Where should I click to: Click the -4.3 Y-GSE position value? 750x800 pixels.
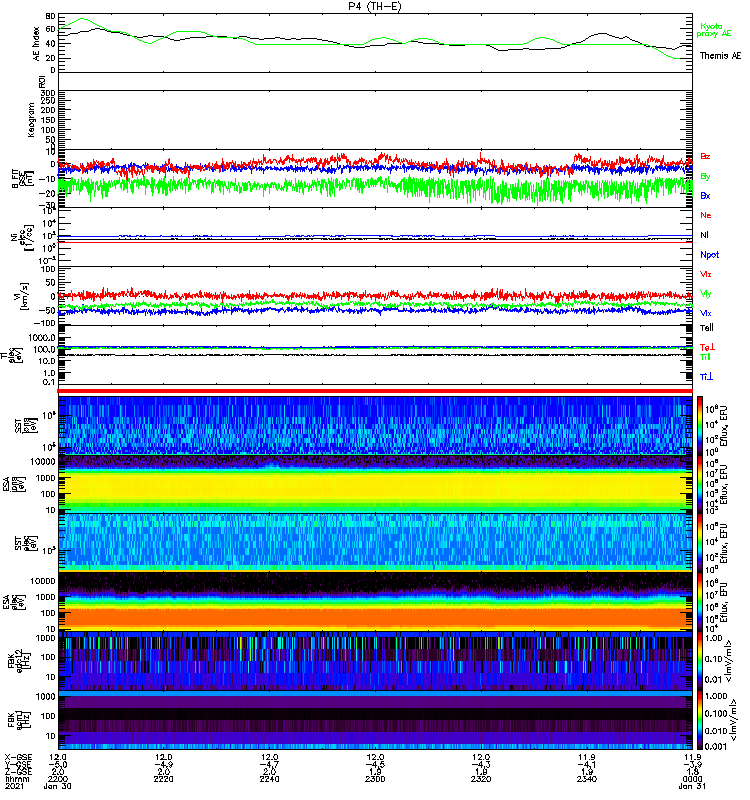(x=481, y=764)
